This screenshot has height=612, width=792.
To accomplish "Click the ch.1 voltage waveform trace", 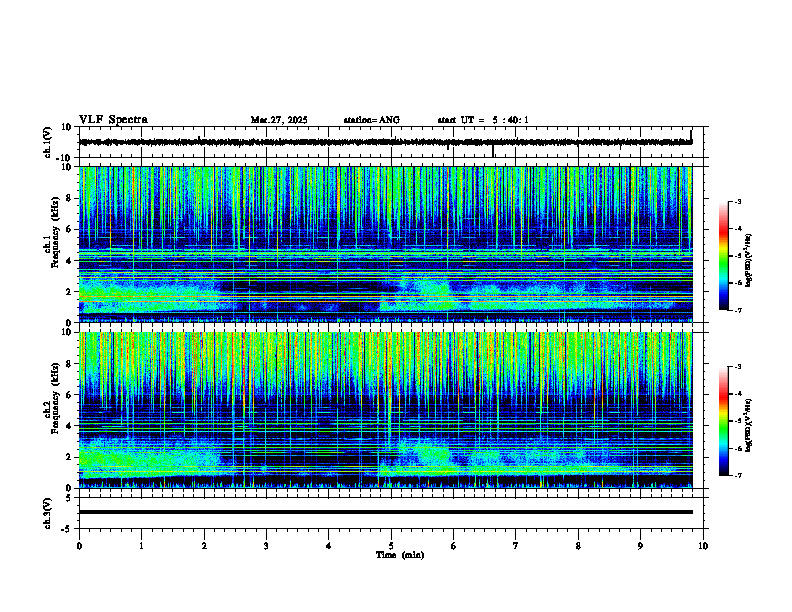I will coord(385,142).
